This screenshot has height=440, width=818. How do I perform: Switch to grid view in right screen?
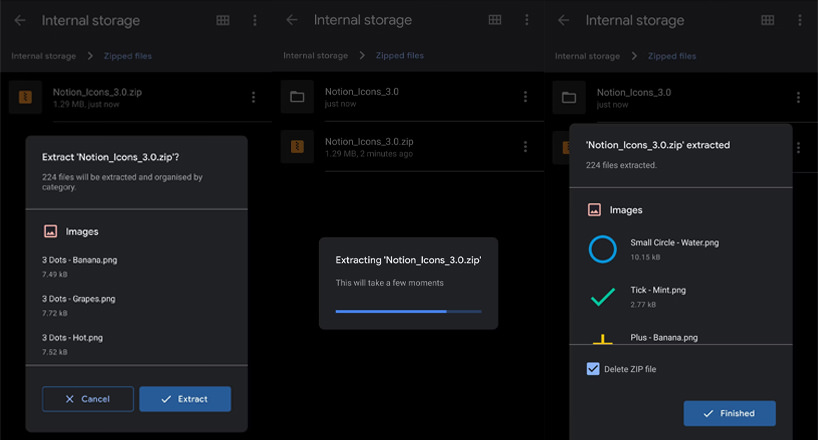[x=767, y=20]
